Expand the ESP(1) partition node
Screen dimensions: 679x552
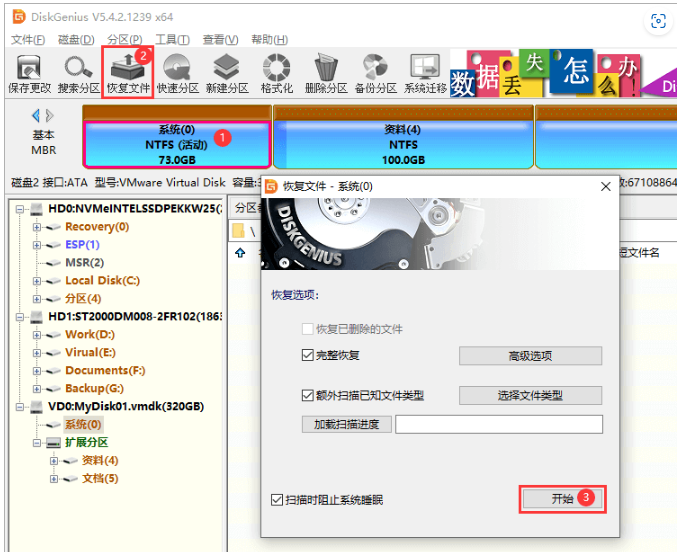(x=37, y=245)
